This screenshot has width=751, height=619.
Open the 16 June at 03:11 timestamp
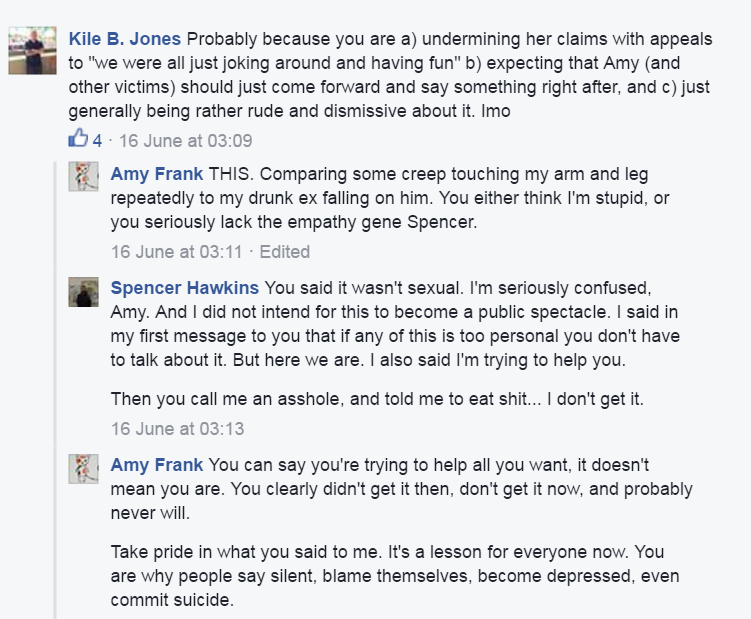177,252
